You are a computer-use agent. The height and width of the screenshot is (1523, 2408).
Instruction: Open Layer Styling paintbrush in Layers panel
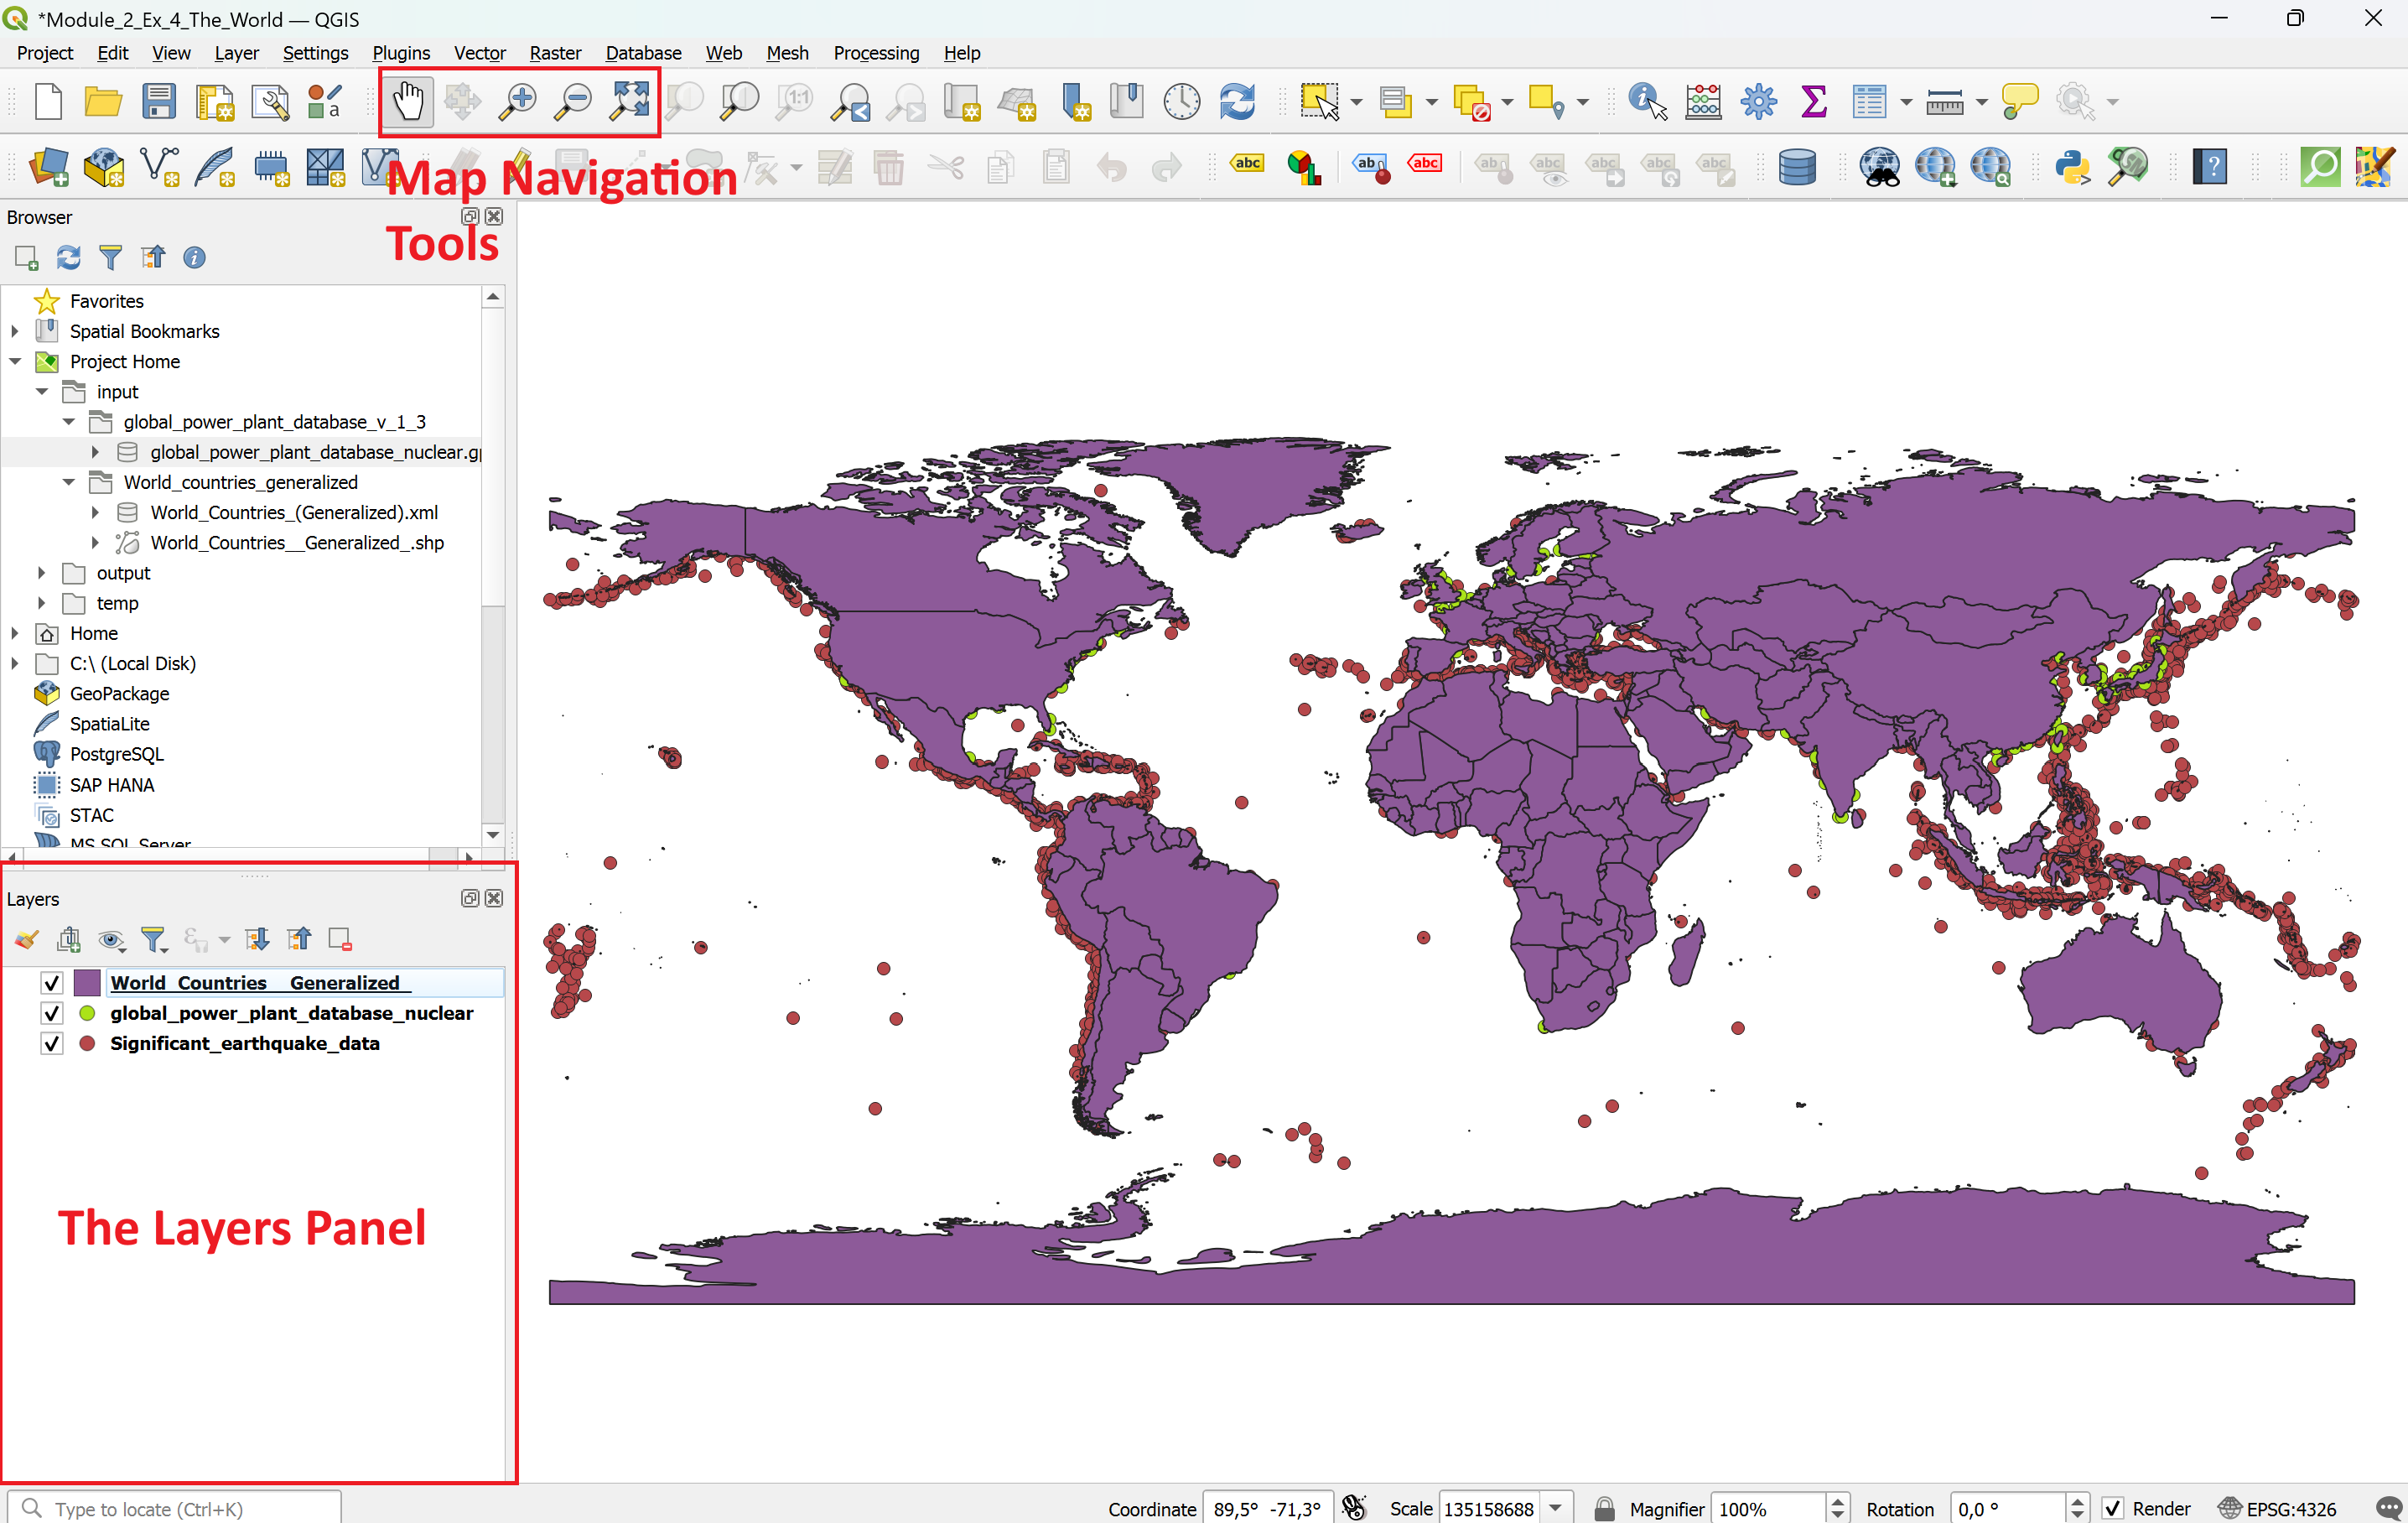coord(27,939)
